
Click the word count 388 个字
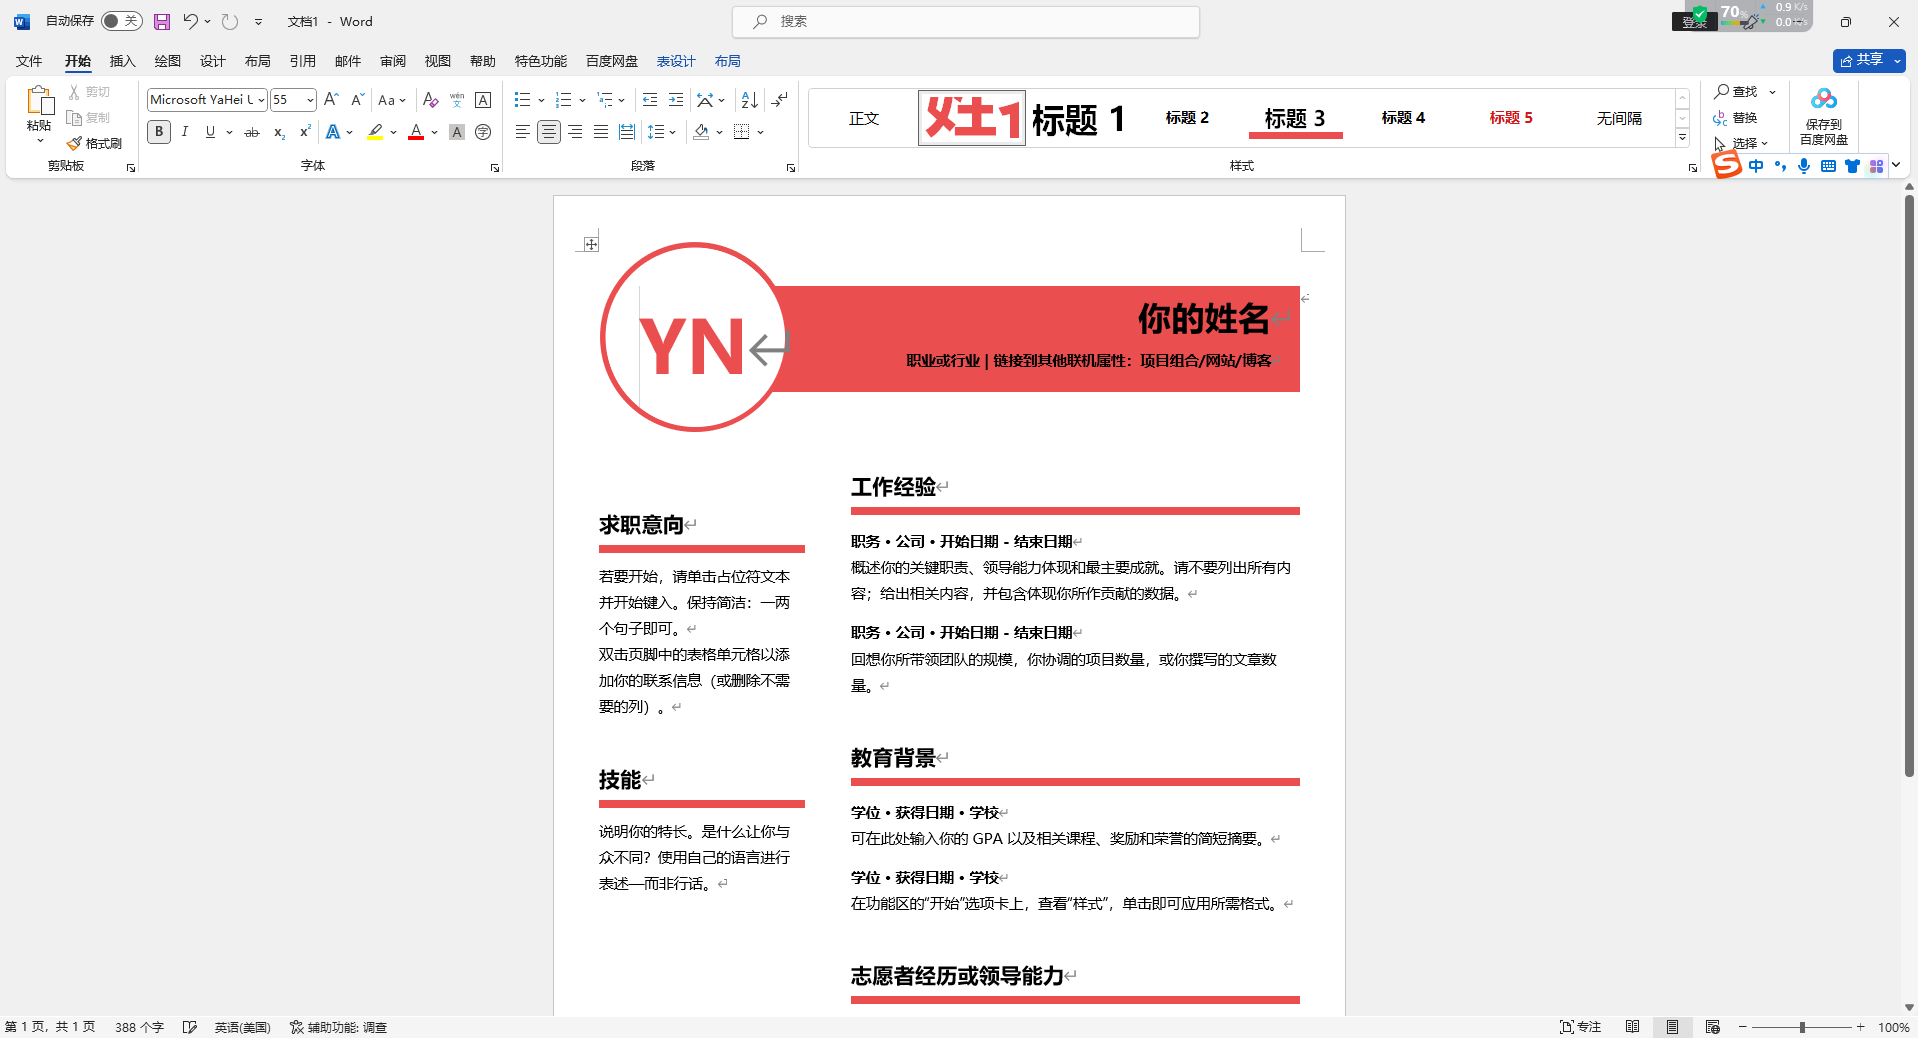[x=139, y=1027]
